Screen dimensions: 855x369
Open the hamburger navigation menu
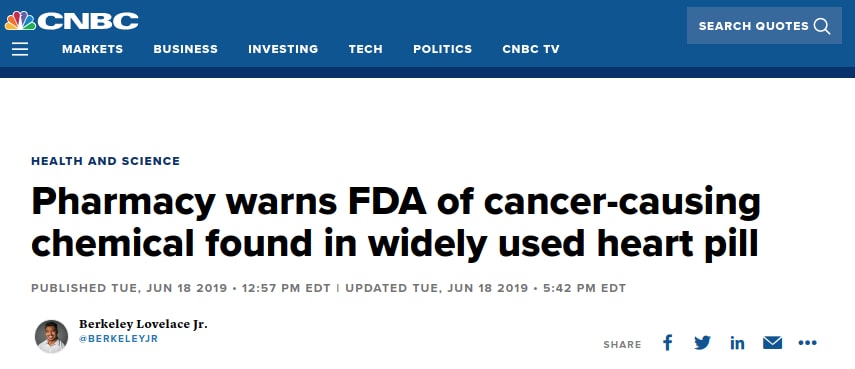point(20,49)
